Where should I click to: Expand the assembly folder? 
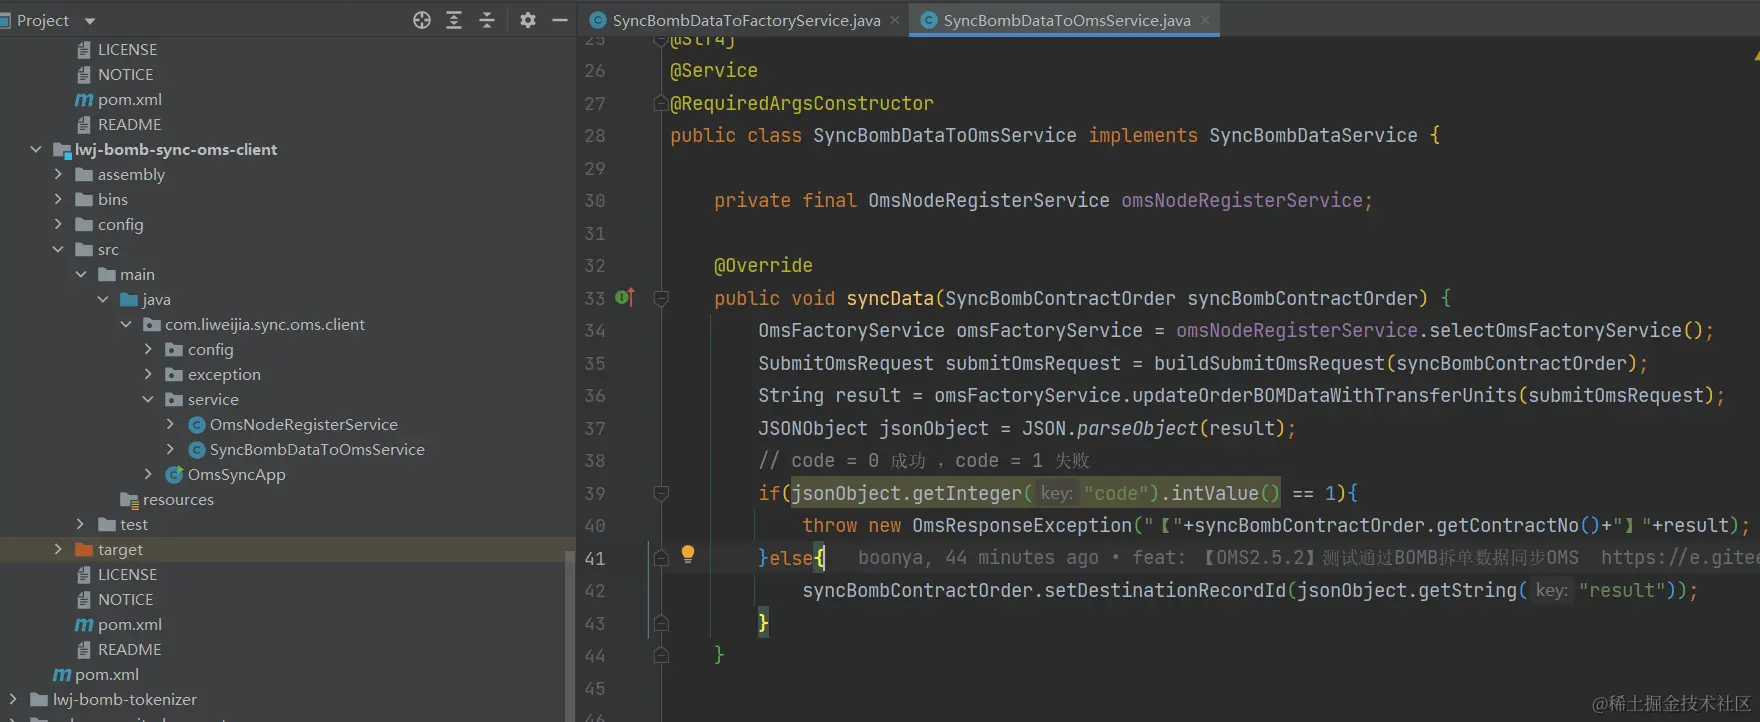click(58, 174)
